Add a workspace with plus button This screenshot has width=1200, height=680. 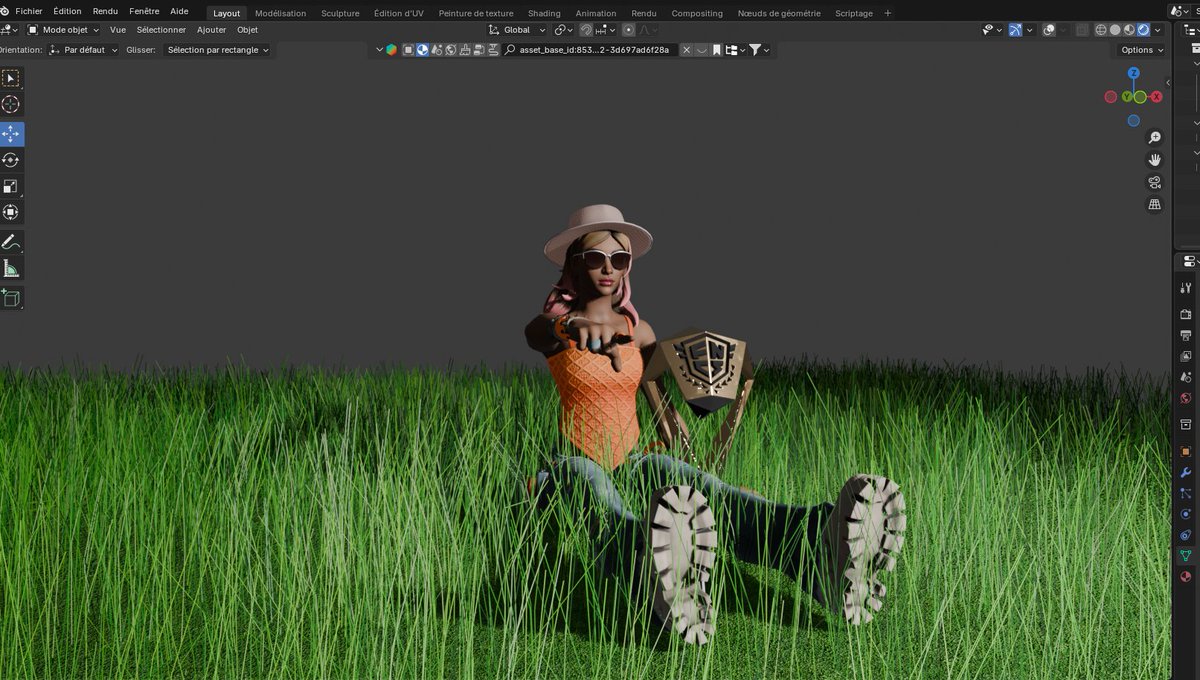(888, 13)
